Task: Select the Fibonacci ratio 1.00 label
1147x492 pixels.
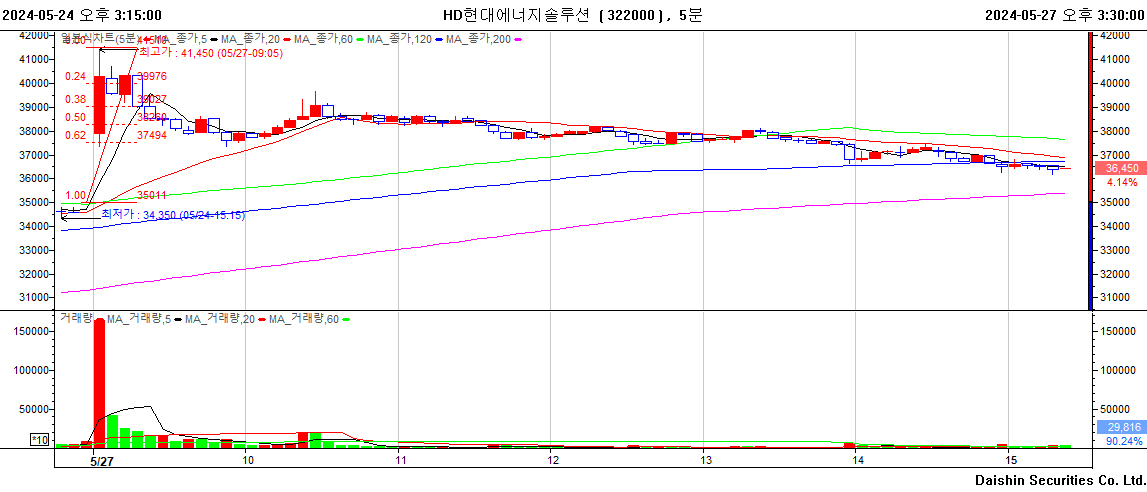Action: [x=75, y=195]
